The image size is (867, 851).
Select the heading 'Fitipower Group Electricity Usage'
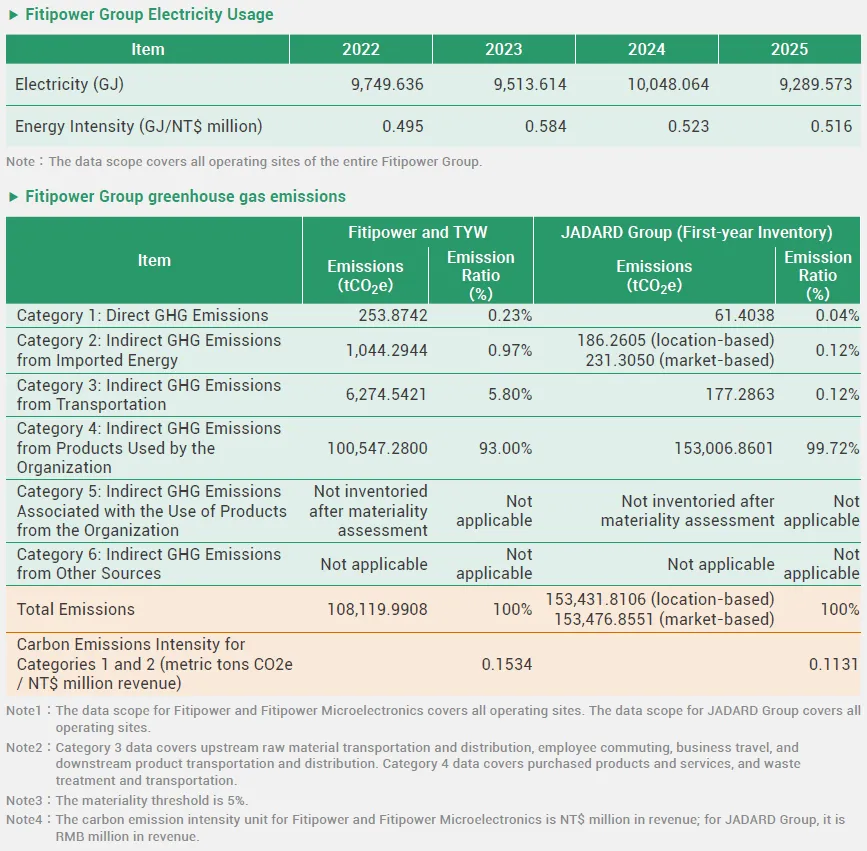(149, 14)
